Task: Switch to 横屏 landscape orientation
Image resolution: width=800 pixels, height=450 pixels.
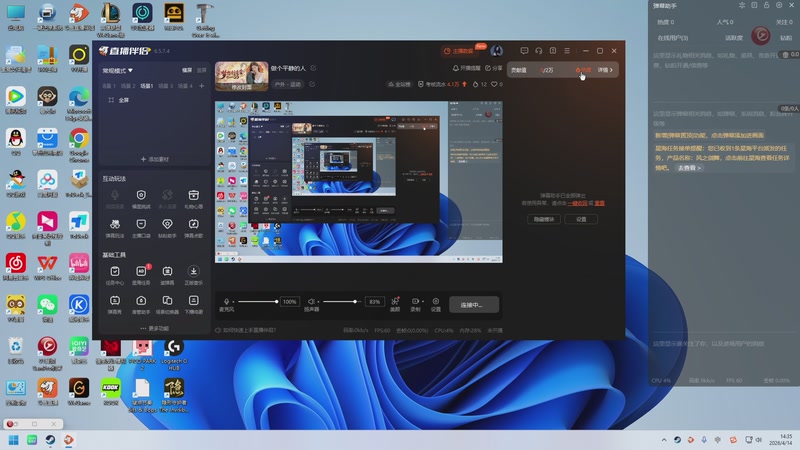Action: tap(187, 70)
